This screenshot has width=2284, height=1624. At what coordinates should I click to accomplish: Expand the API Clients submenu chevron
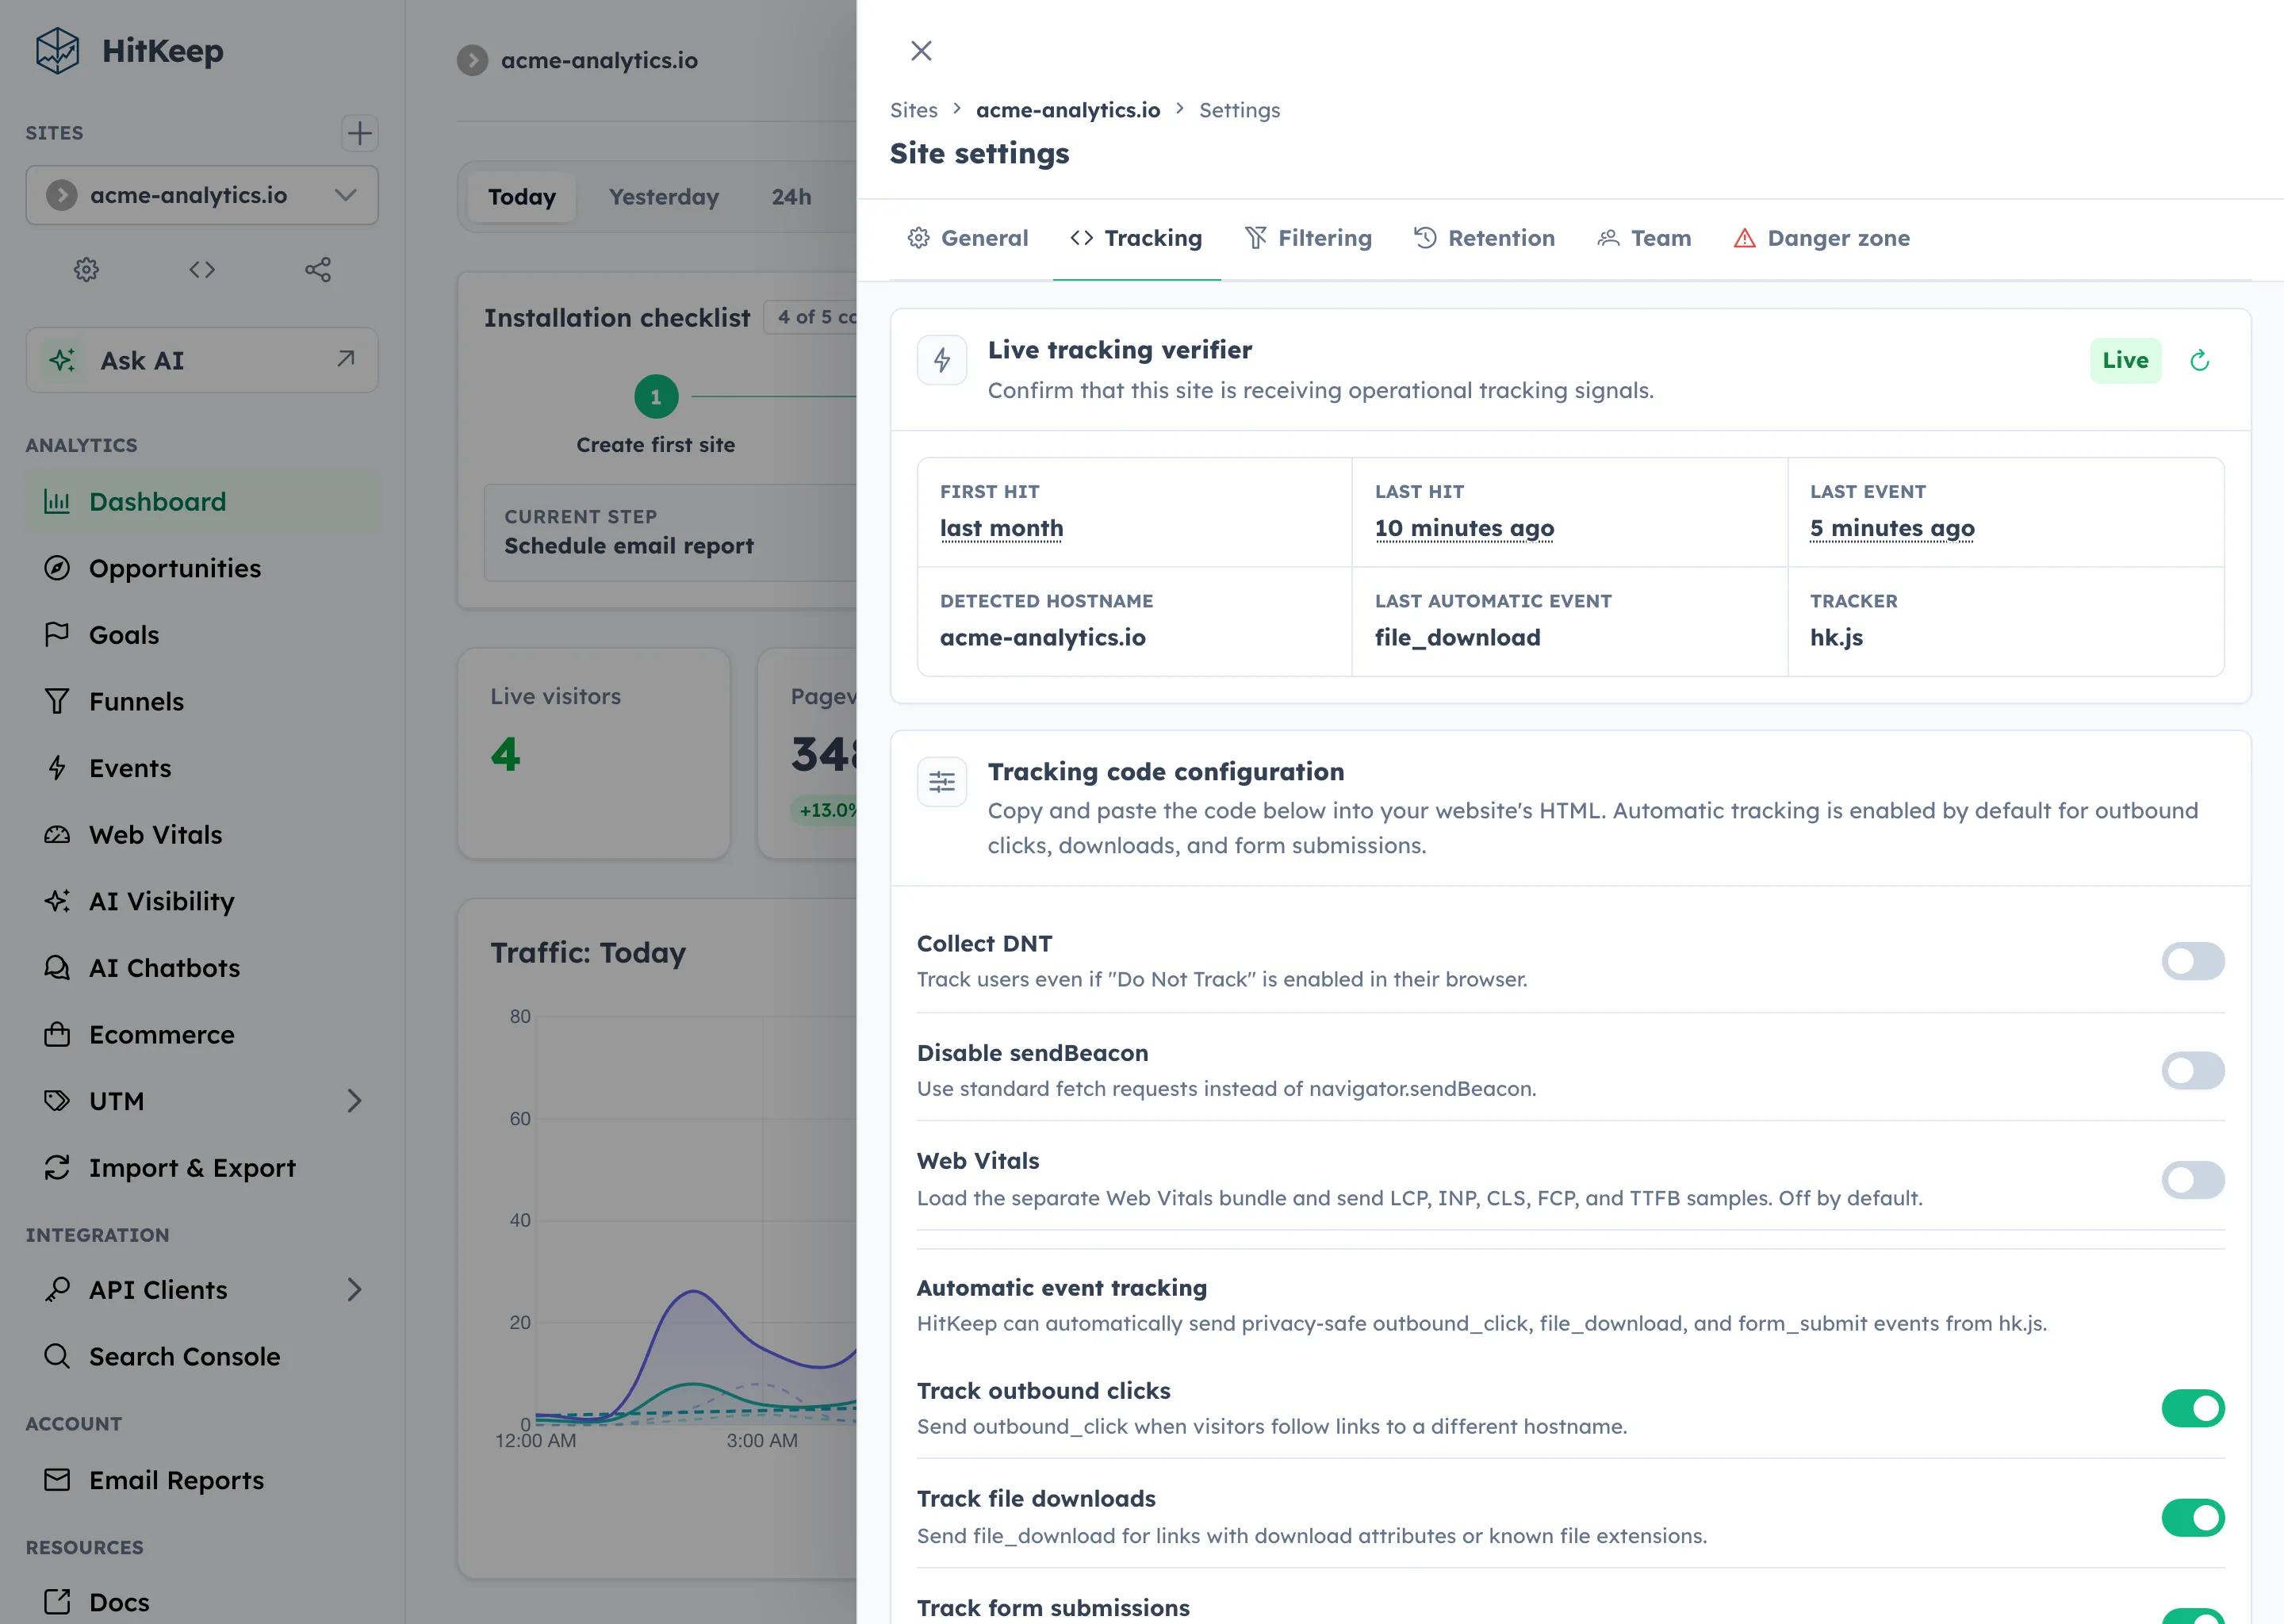click(354, 1289)
